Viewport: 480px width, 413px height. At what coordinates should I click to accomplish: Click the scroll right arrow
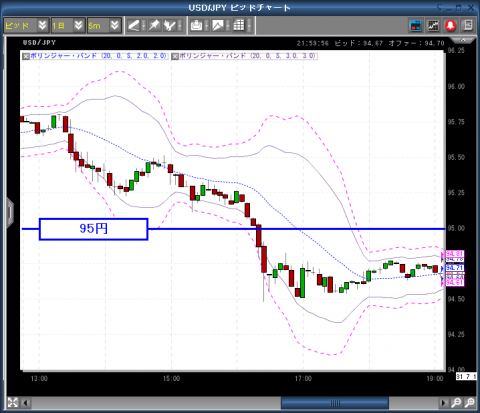click(x=443, y=403)
